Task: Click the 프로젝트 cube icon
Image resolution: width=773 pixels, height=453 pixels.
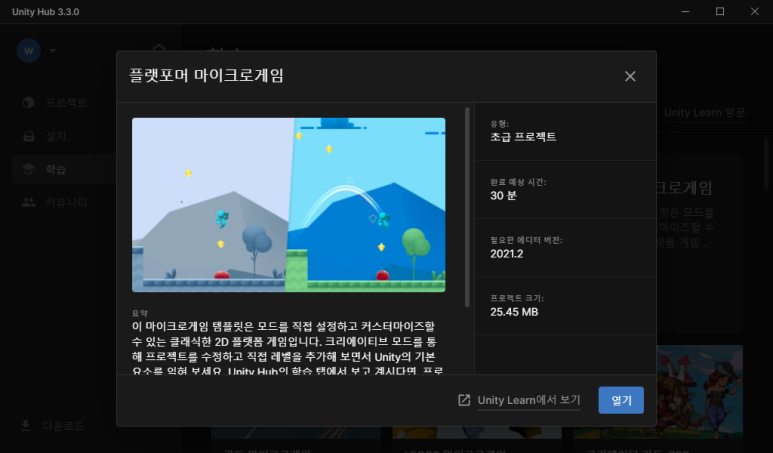Action: [x=29, y=103]
